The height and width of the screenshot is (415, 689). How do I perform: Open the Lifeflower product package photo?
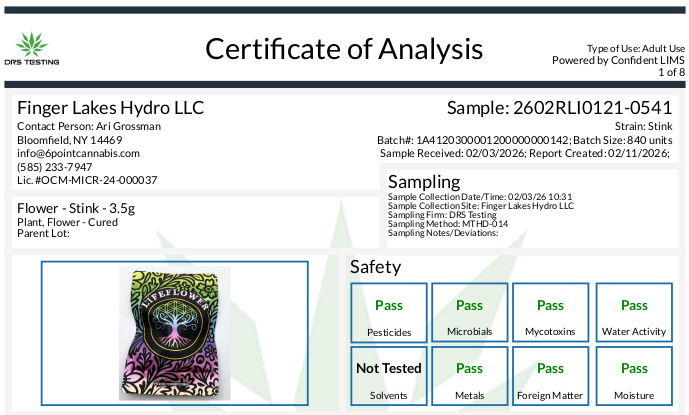(x=174, y=332)
